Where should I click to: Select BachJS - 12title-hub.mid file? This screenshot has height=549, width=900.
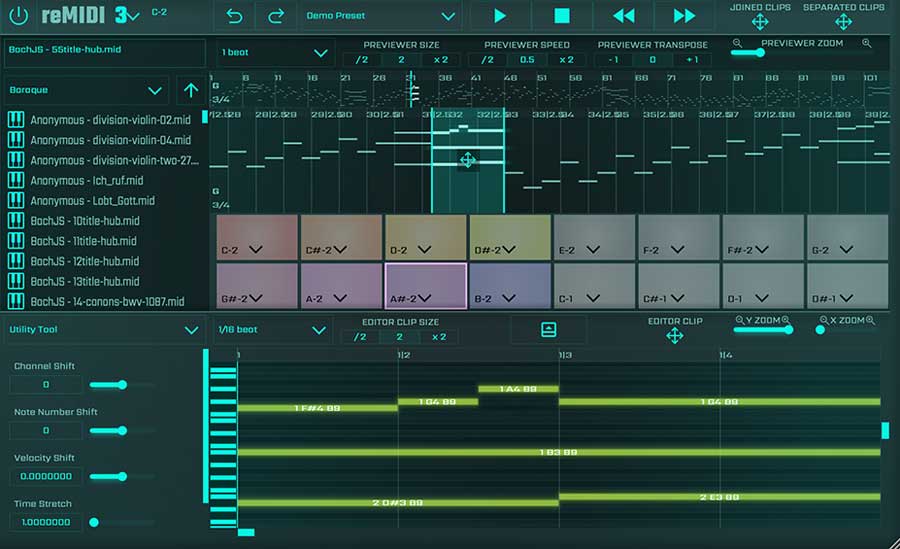click(x=85, y=261)
